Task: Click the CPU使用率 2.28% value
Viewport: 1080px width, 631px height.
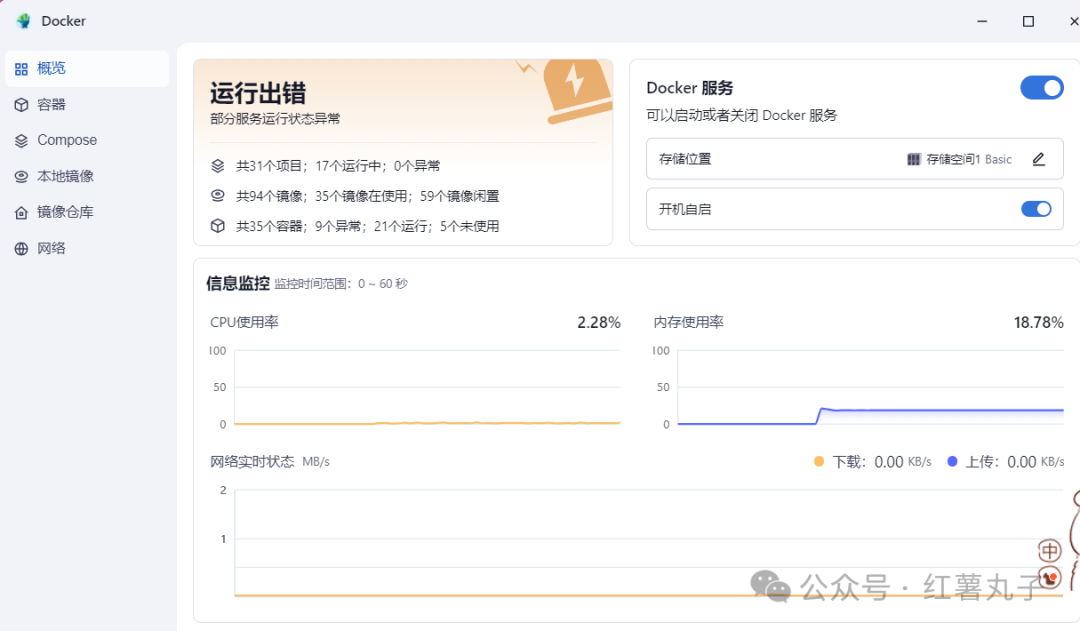Action: click(x=599, y=322)
